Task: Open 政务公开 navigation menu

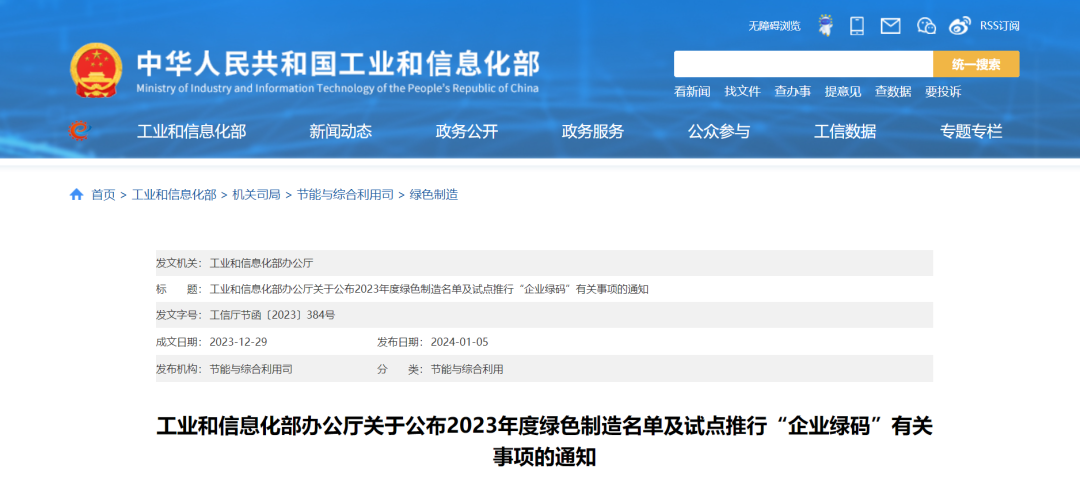Action: tap(466, 132)
